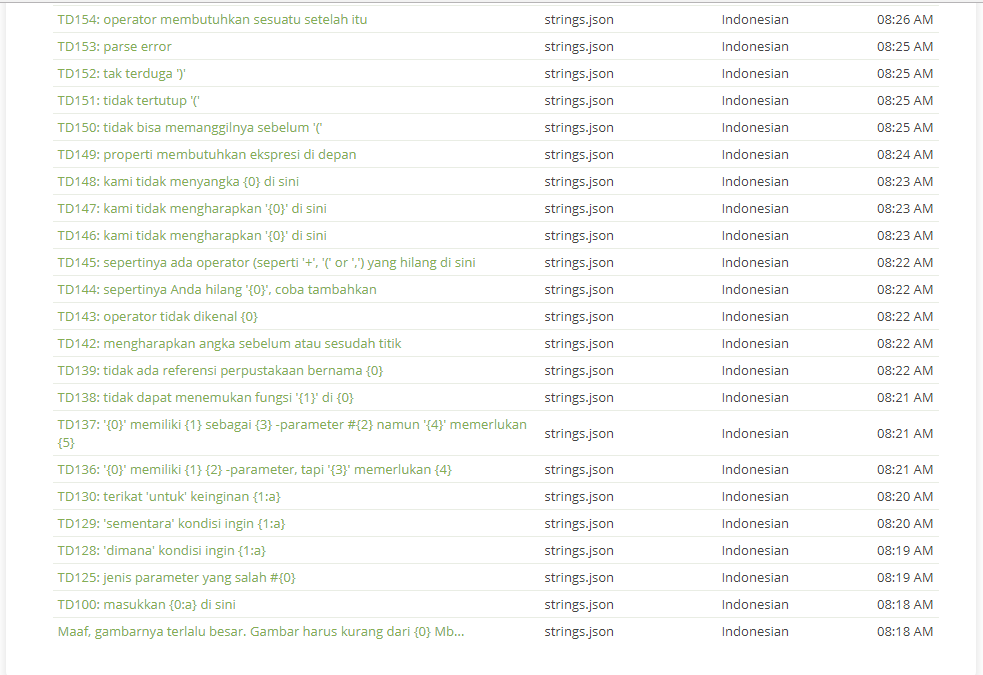Open TD144 sepertinya Anda hilang '{0}' entry
This screenshot has height=675, width=983.
click(217, 289)
